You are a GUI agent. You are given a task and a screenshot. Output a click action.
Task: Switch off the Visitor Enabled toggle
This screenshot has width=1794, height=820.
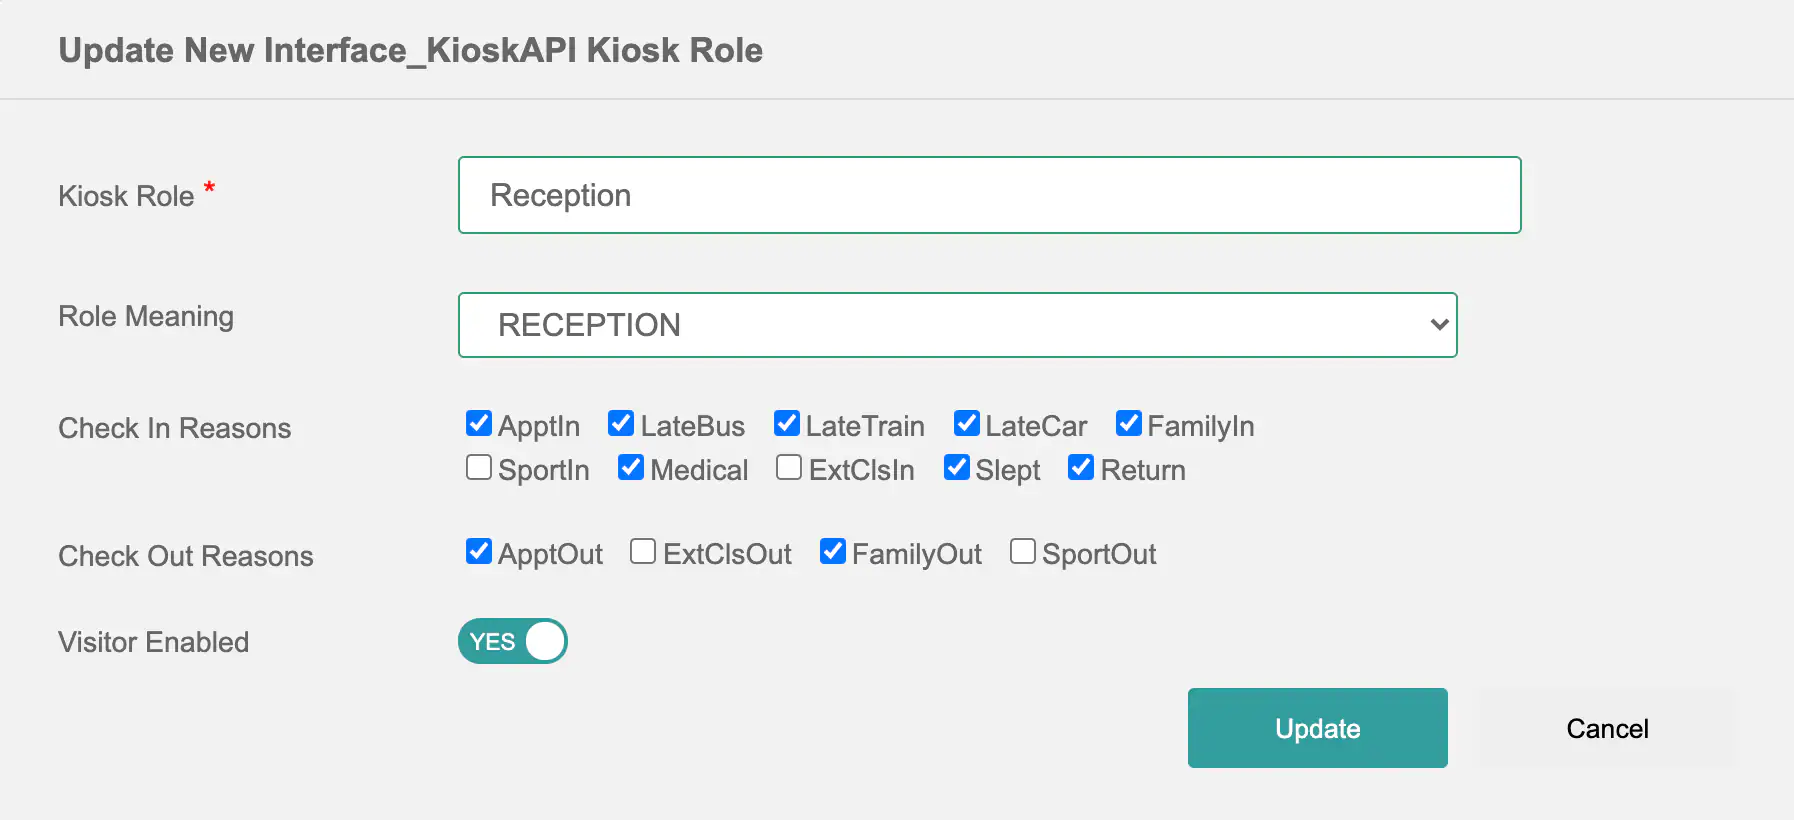click(x=513, y=642)
